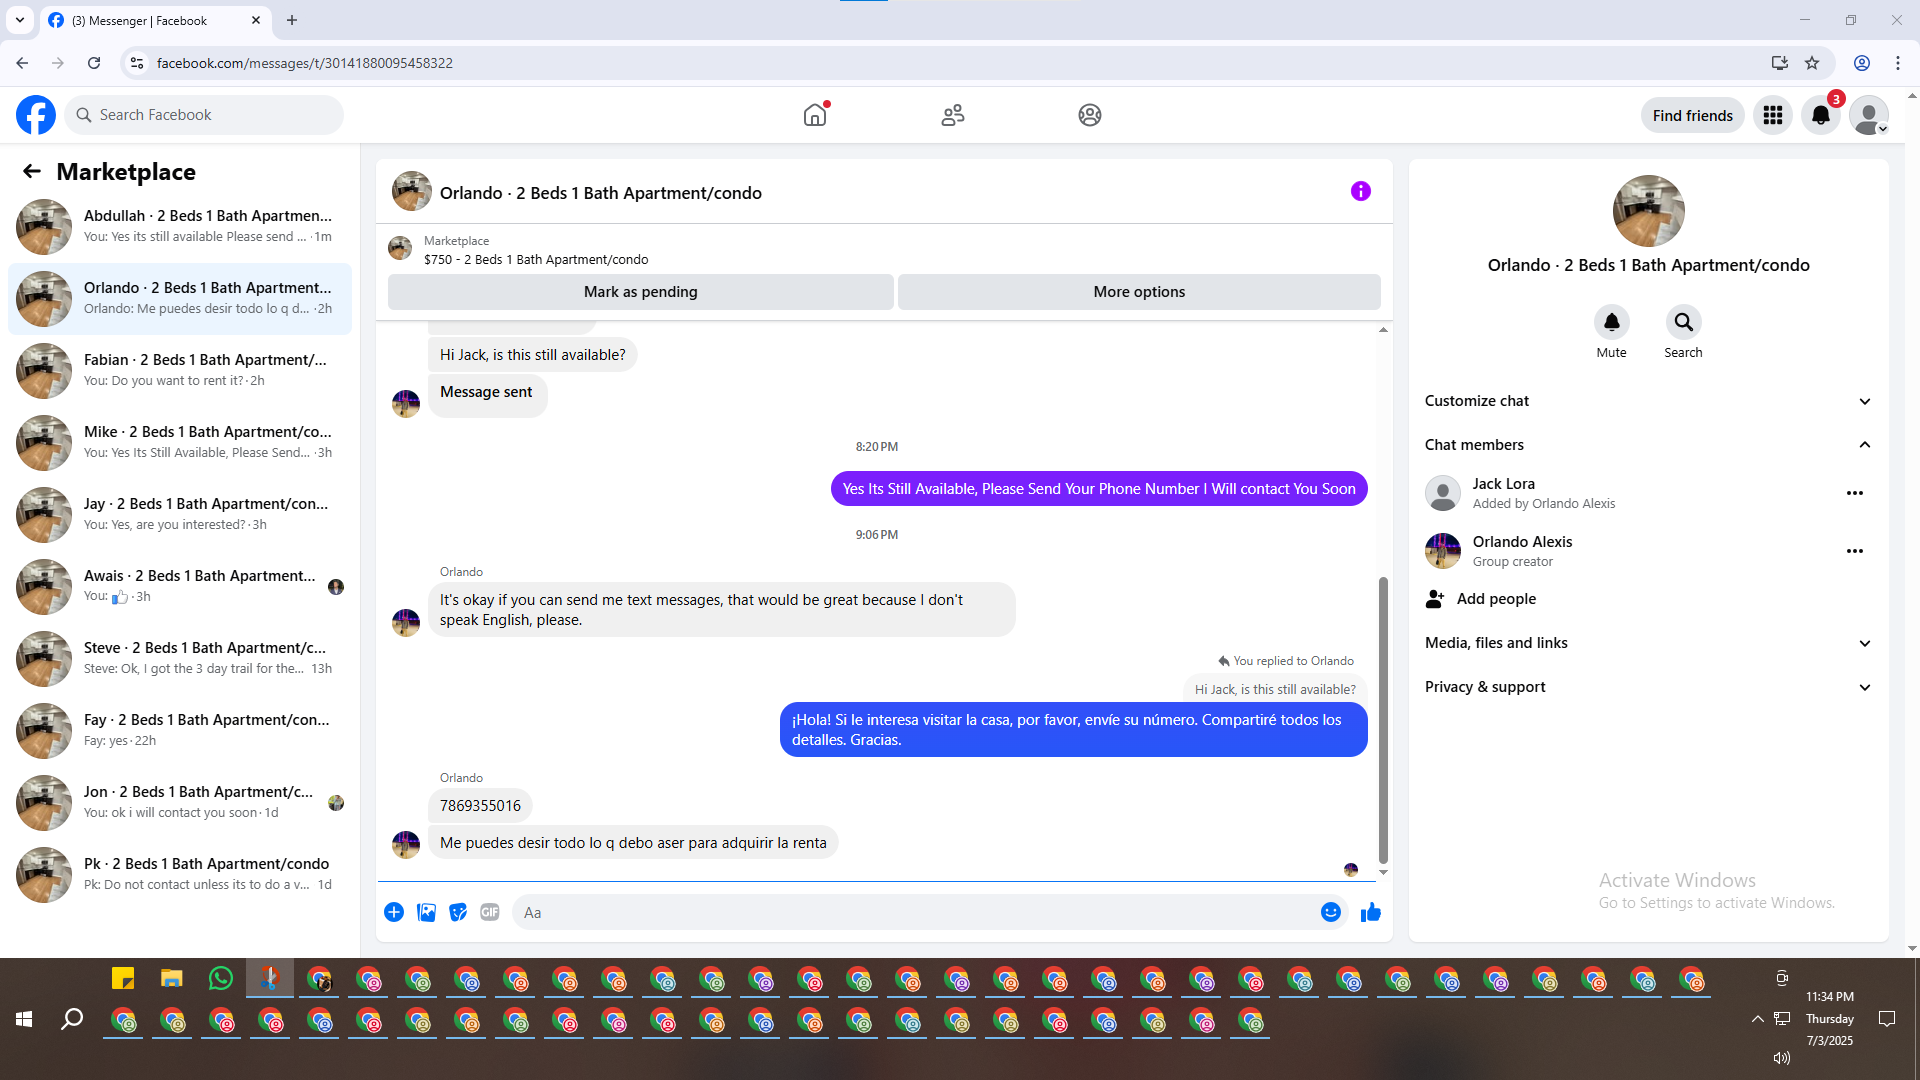
Task: Click the purple conversation info icon
Action: tap(1360, 191)
